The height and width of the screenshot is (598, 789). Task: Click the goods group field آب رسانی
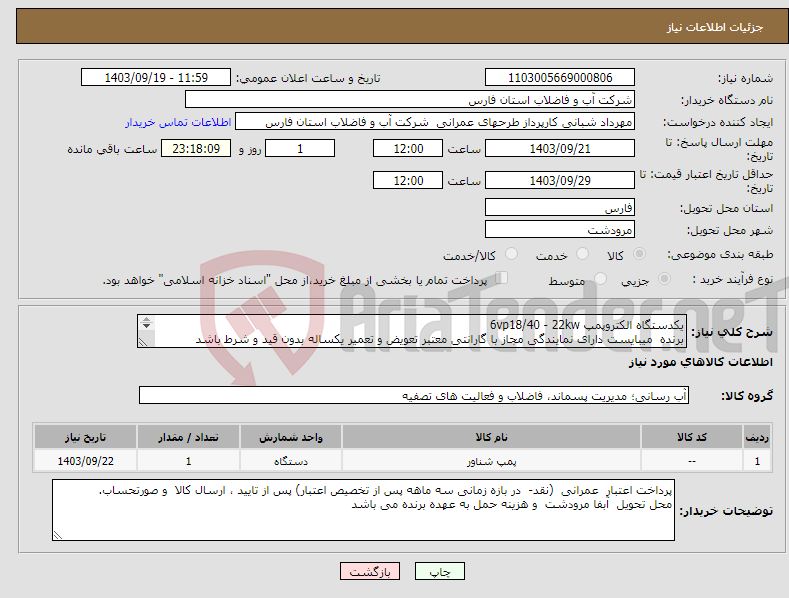pyautogui.click(x=414, y=396)
